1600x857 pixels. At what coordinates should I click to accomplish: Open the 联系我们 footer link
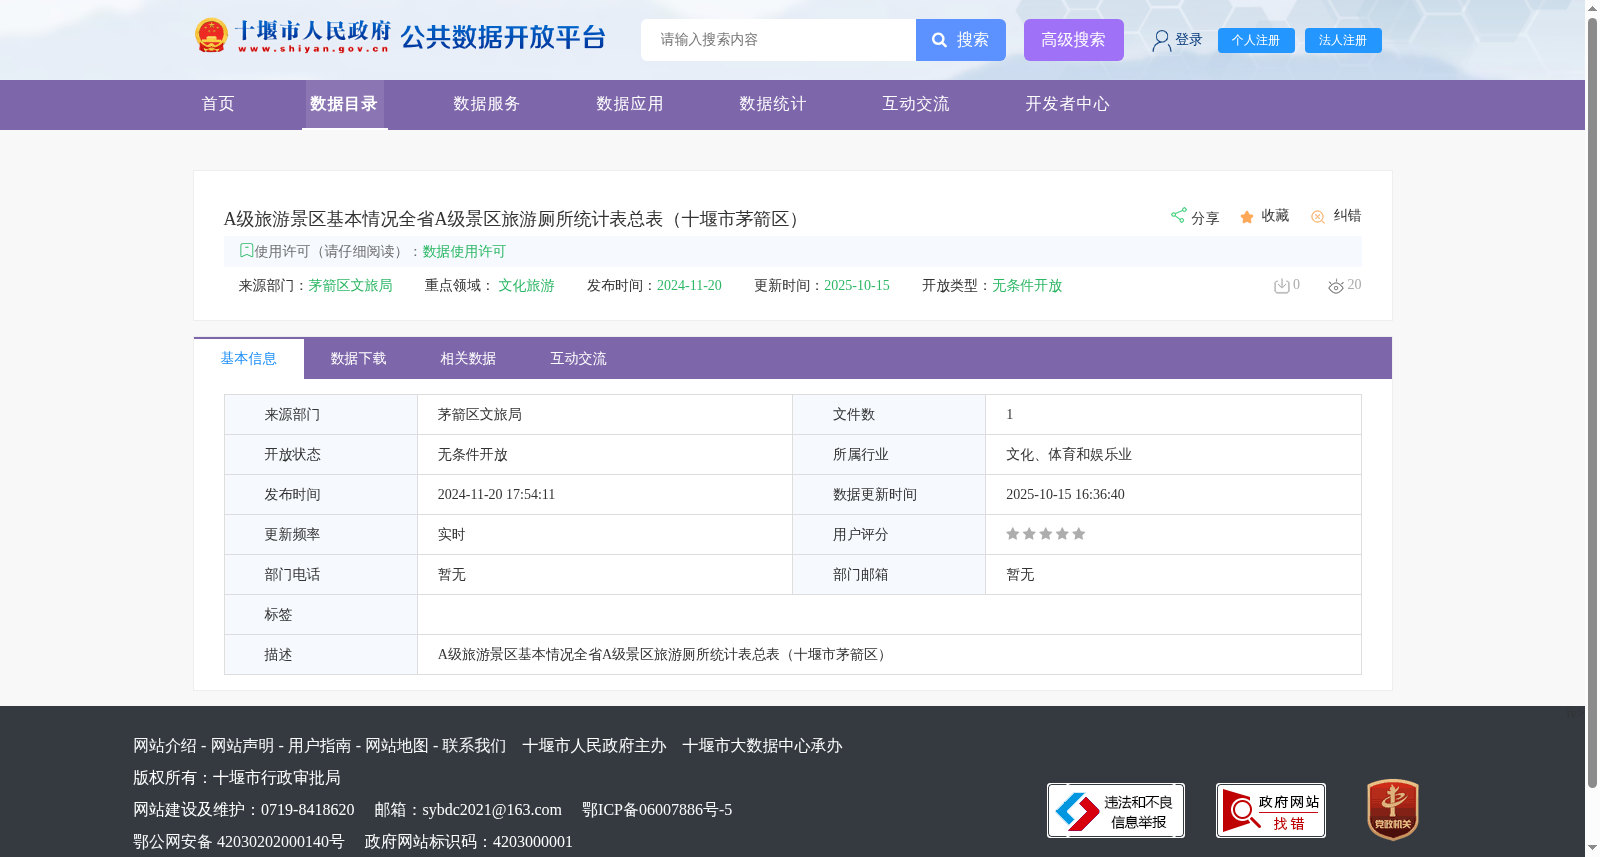[x=474, y=746]
